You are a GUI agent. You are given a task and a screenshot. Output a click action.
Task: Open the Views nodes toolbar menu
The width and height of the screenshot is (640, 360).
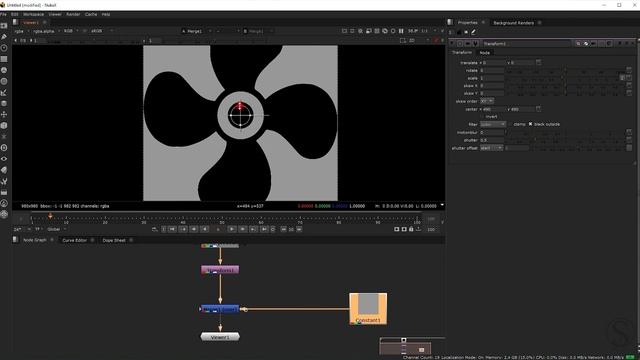(x=4, y=159)
